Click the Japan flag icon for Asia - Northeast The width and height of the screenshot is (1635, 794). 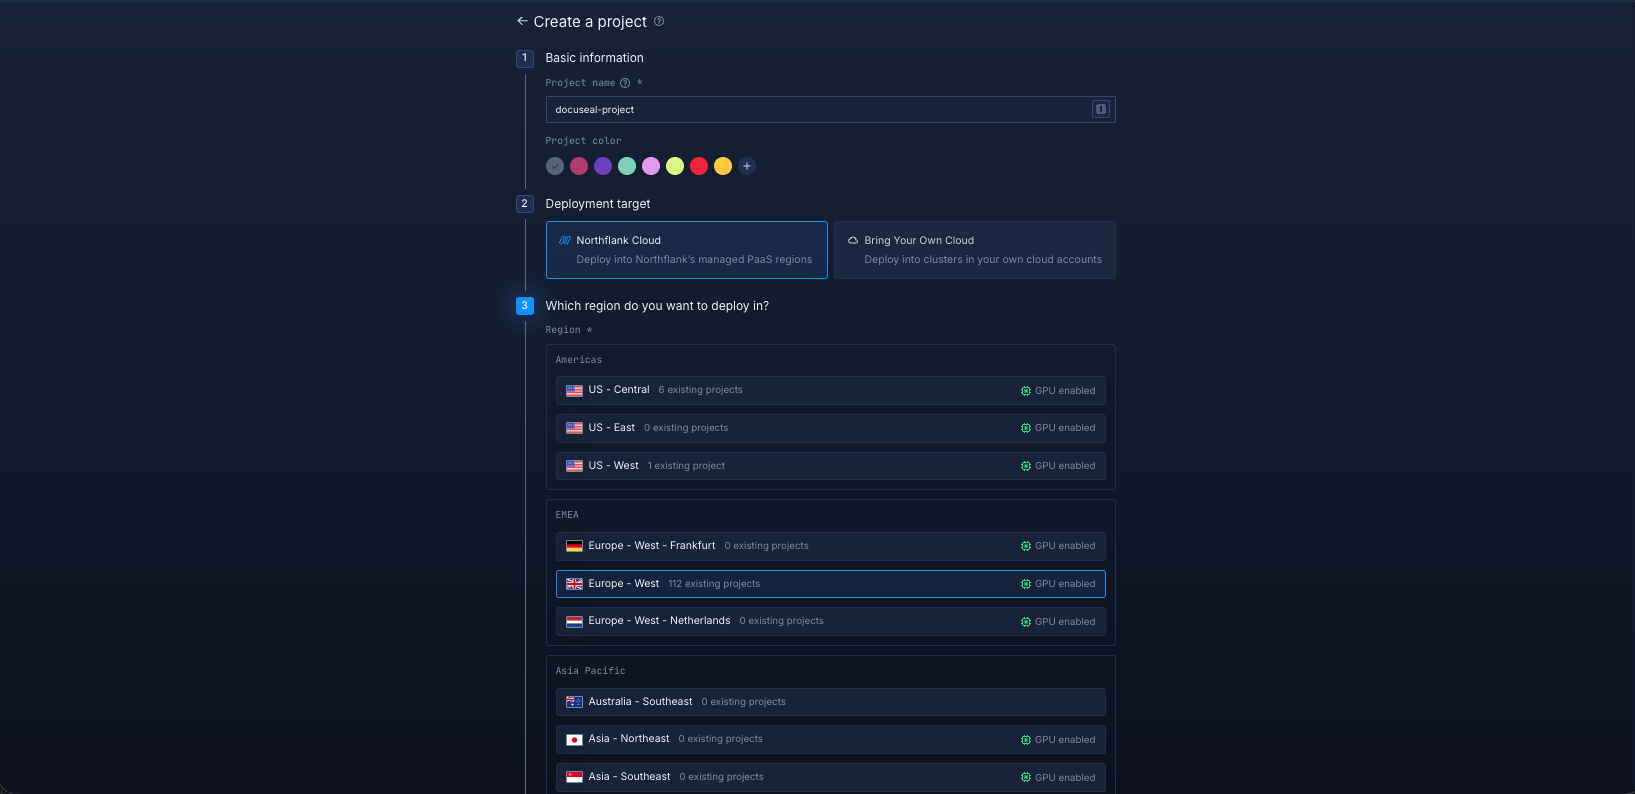574,740
